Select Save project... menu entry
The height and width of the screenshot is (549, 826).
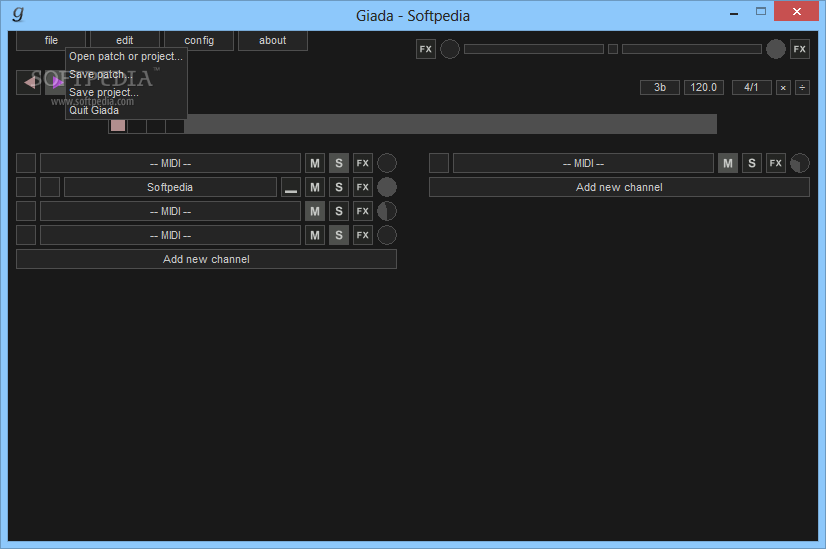tap(126, 92)
